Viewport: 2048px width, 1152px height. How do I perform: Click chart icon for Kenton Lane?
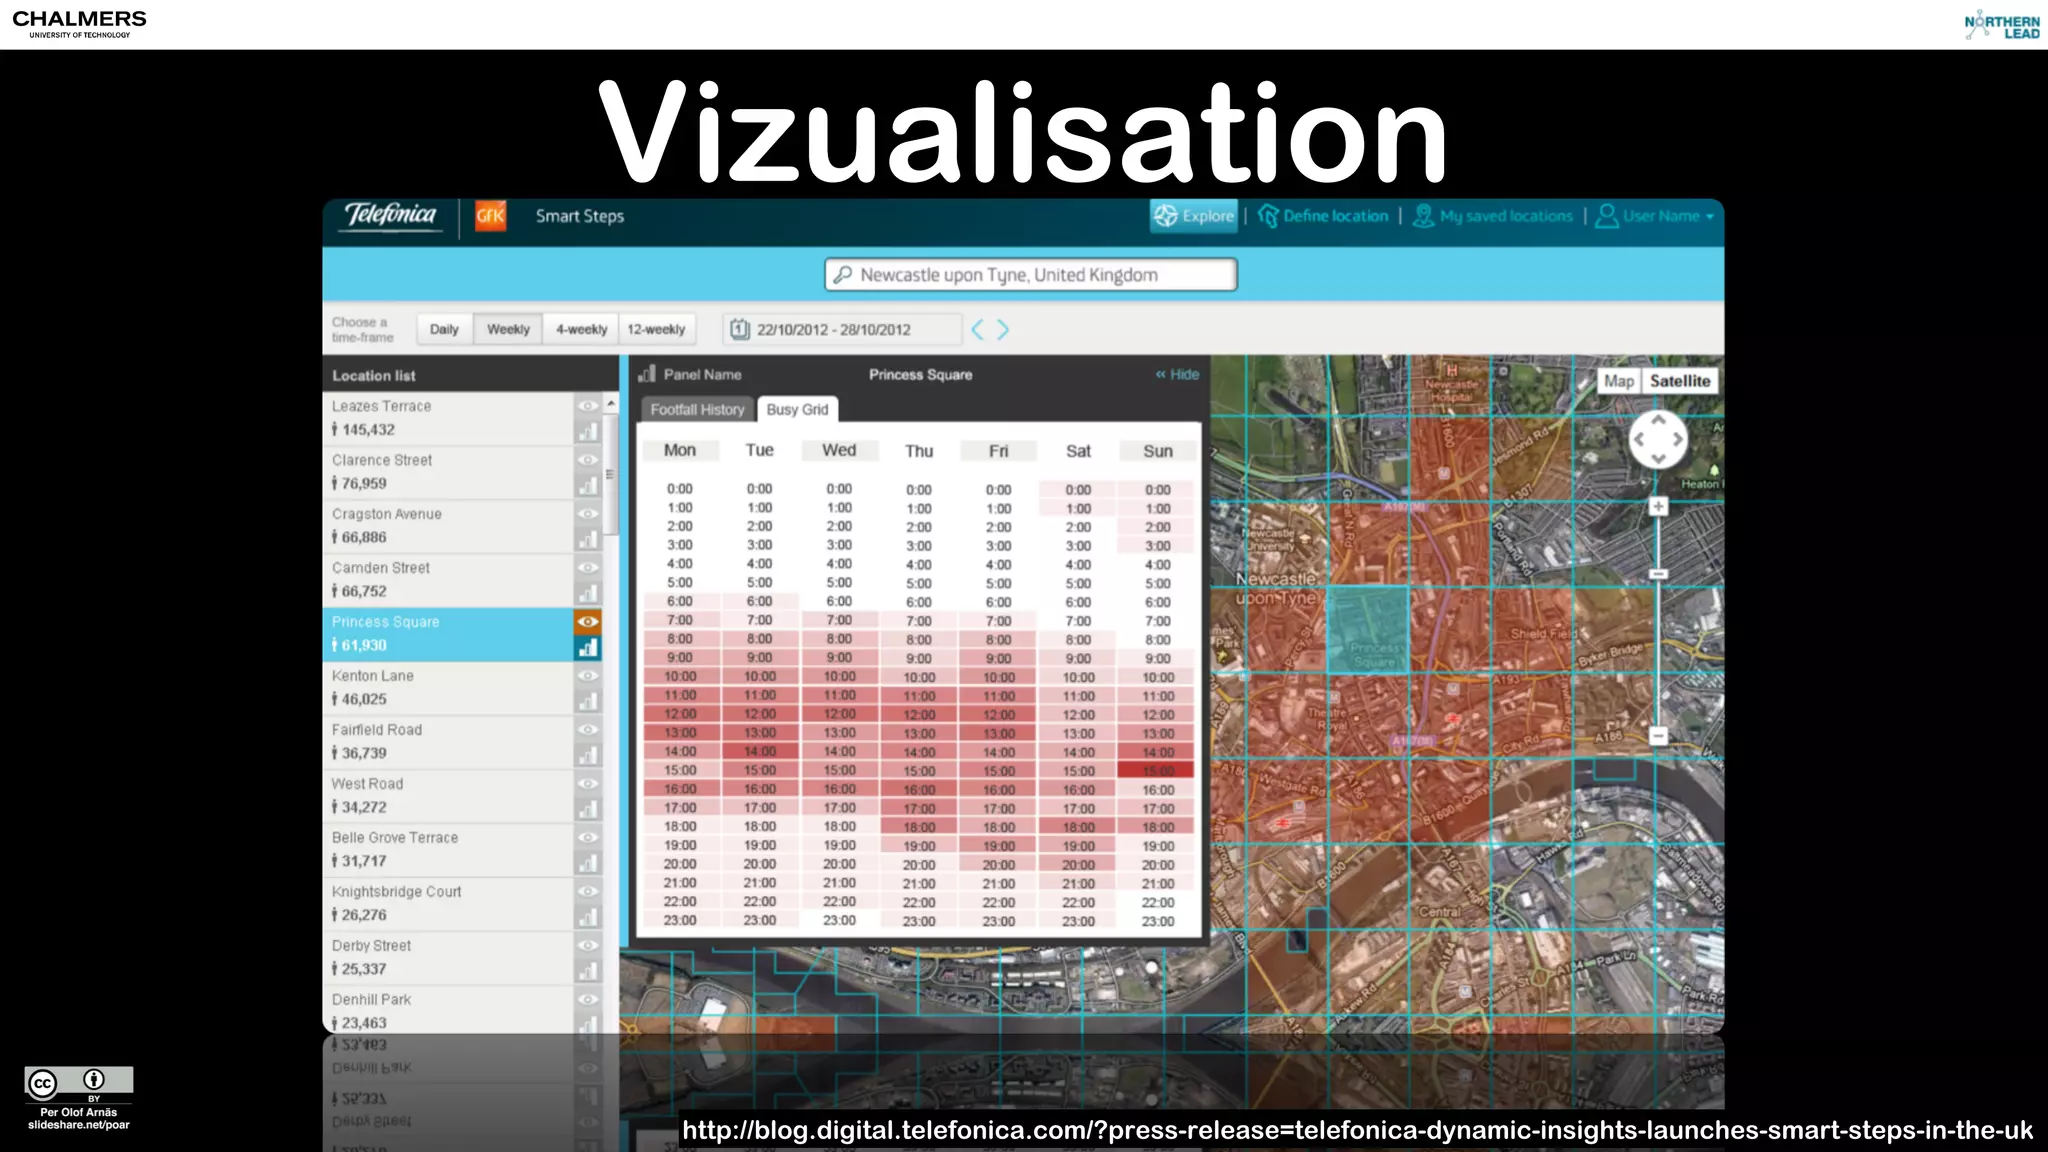(x=588, y=701)
